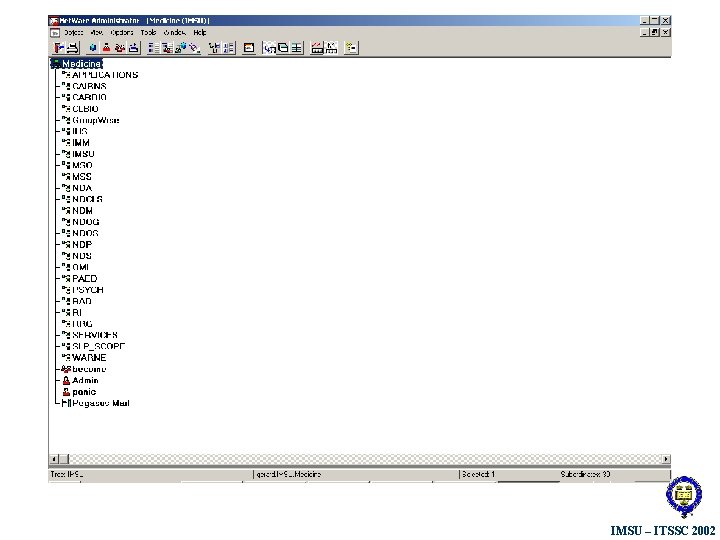
Task: Click the last yellow toolbar icon
Action: tap(351, 48)
